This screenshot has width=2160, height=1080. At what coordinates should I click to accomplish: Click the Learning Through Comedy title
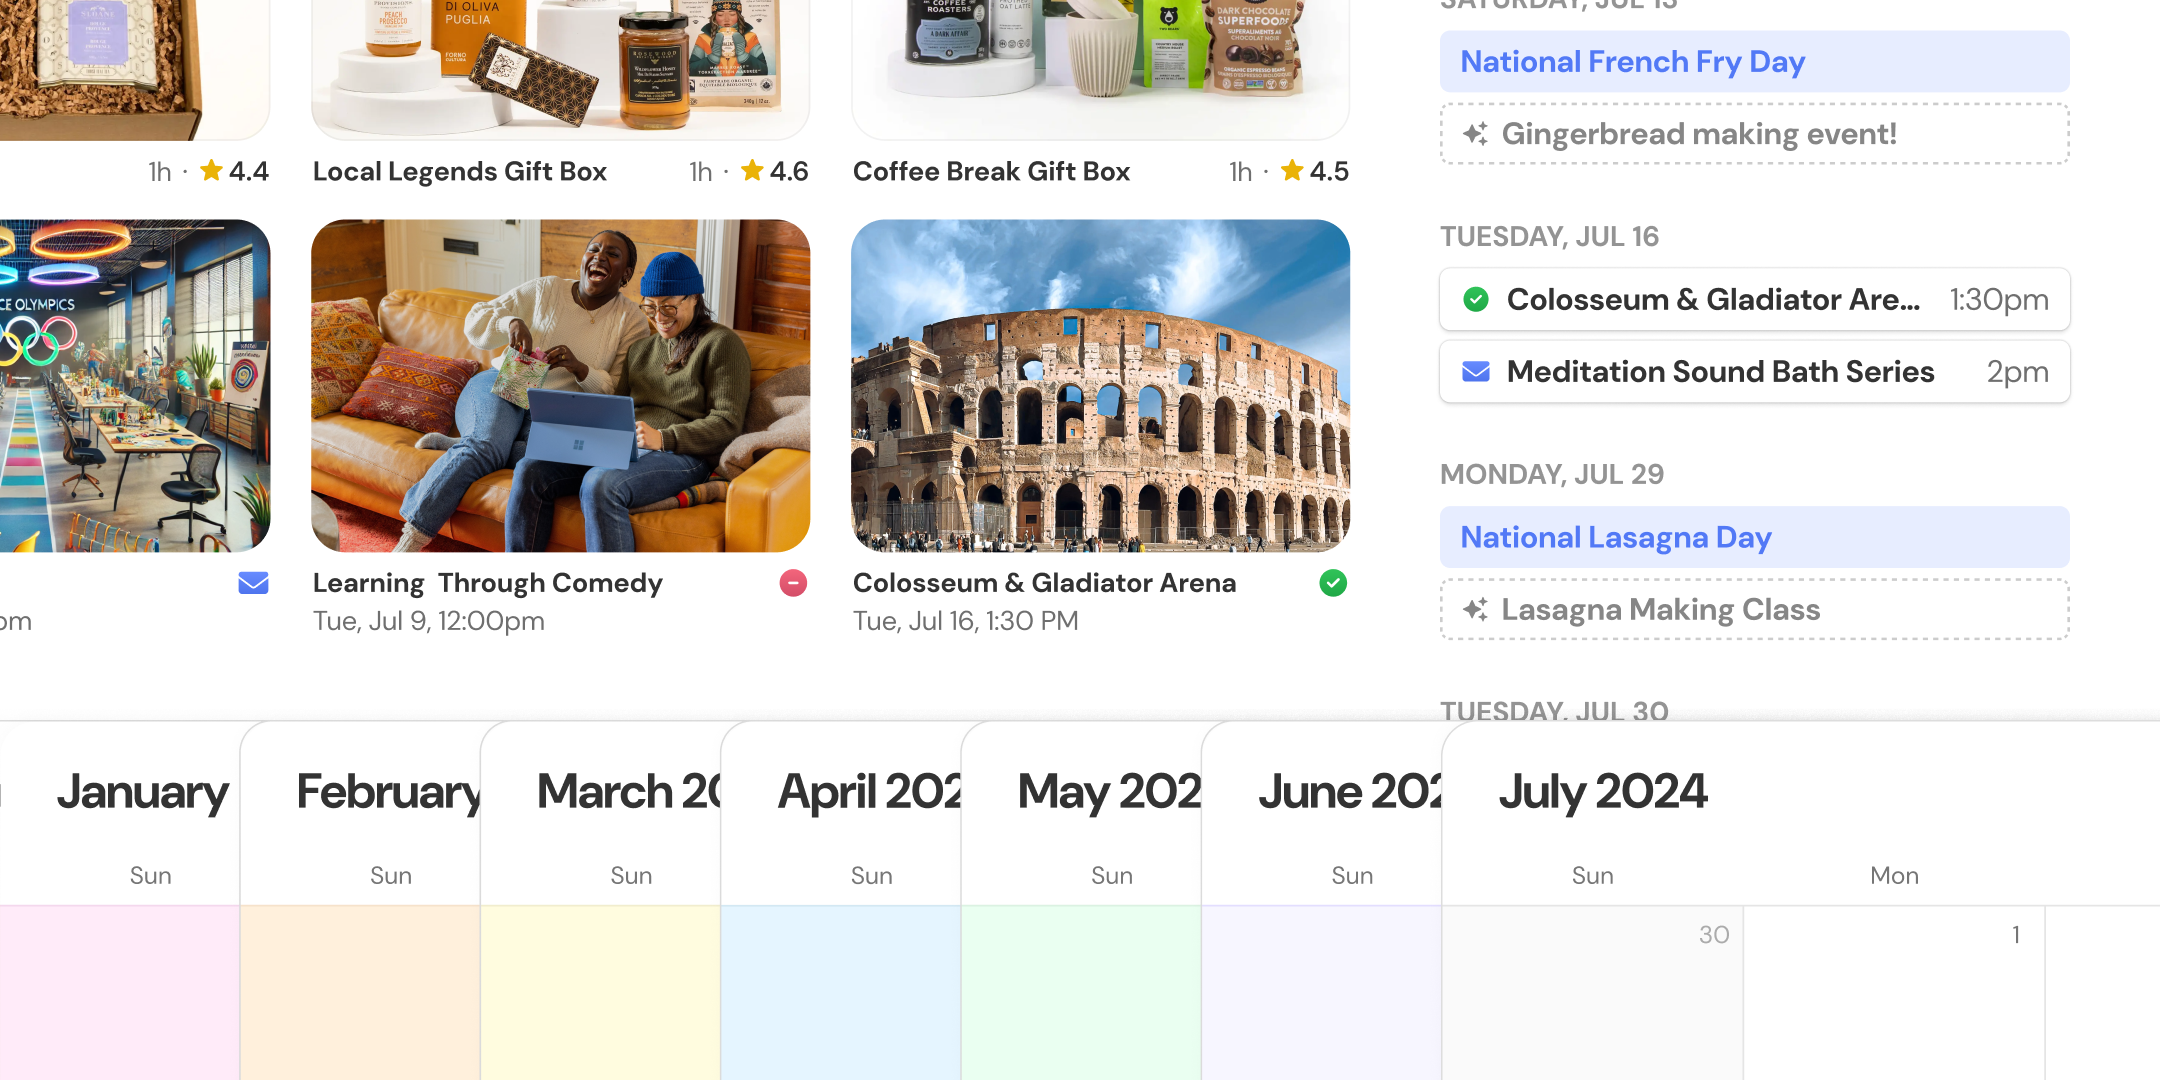pyautogui.click(x=488, y=583)
